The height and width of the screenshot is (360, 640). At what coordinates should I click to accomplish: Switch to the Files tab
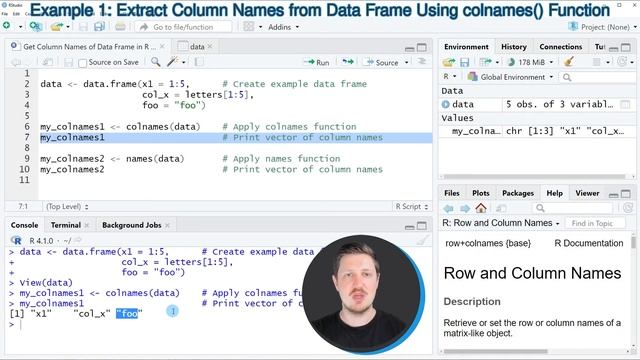451,193
